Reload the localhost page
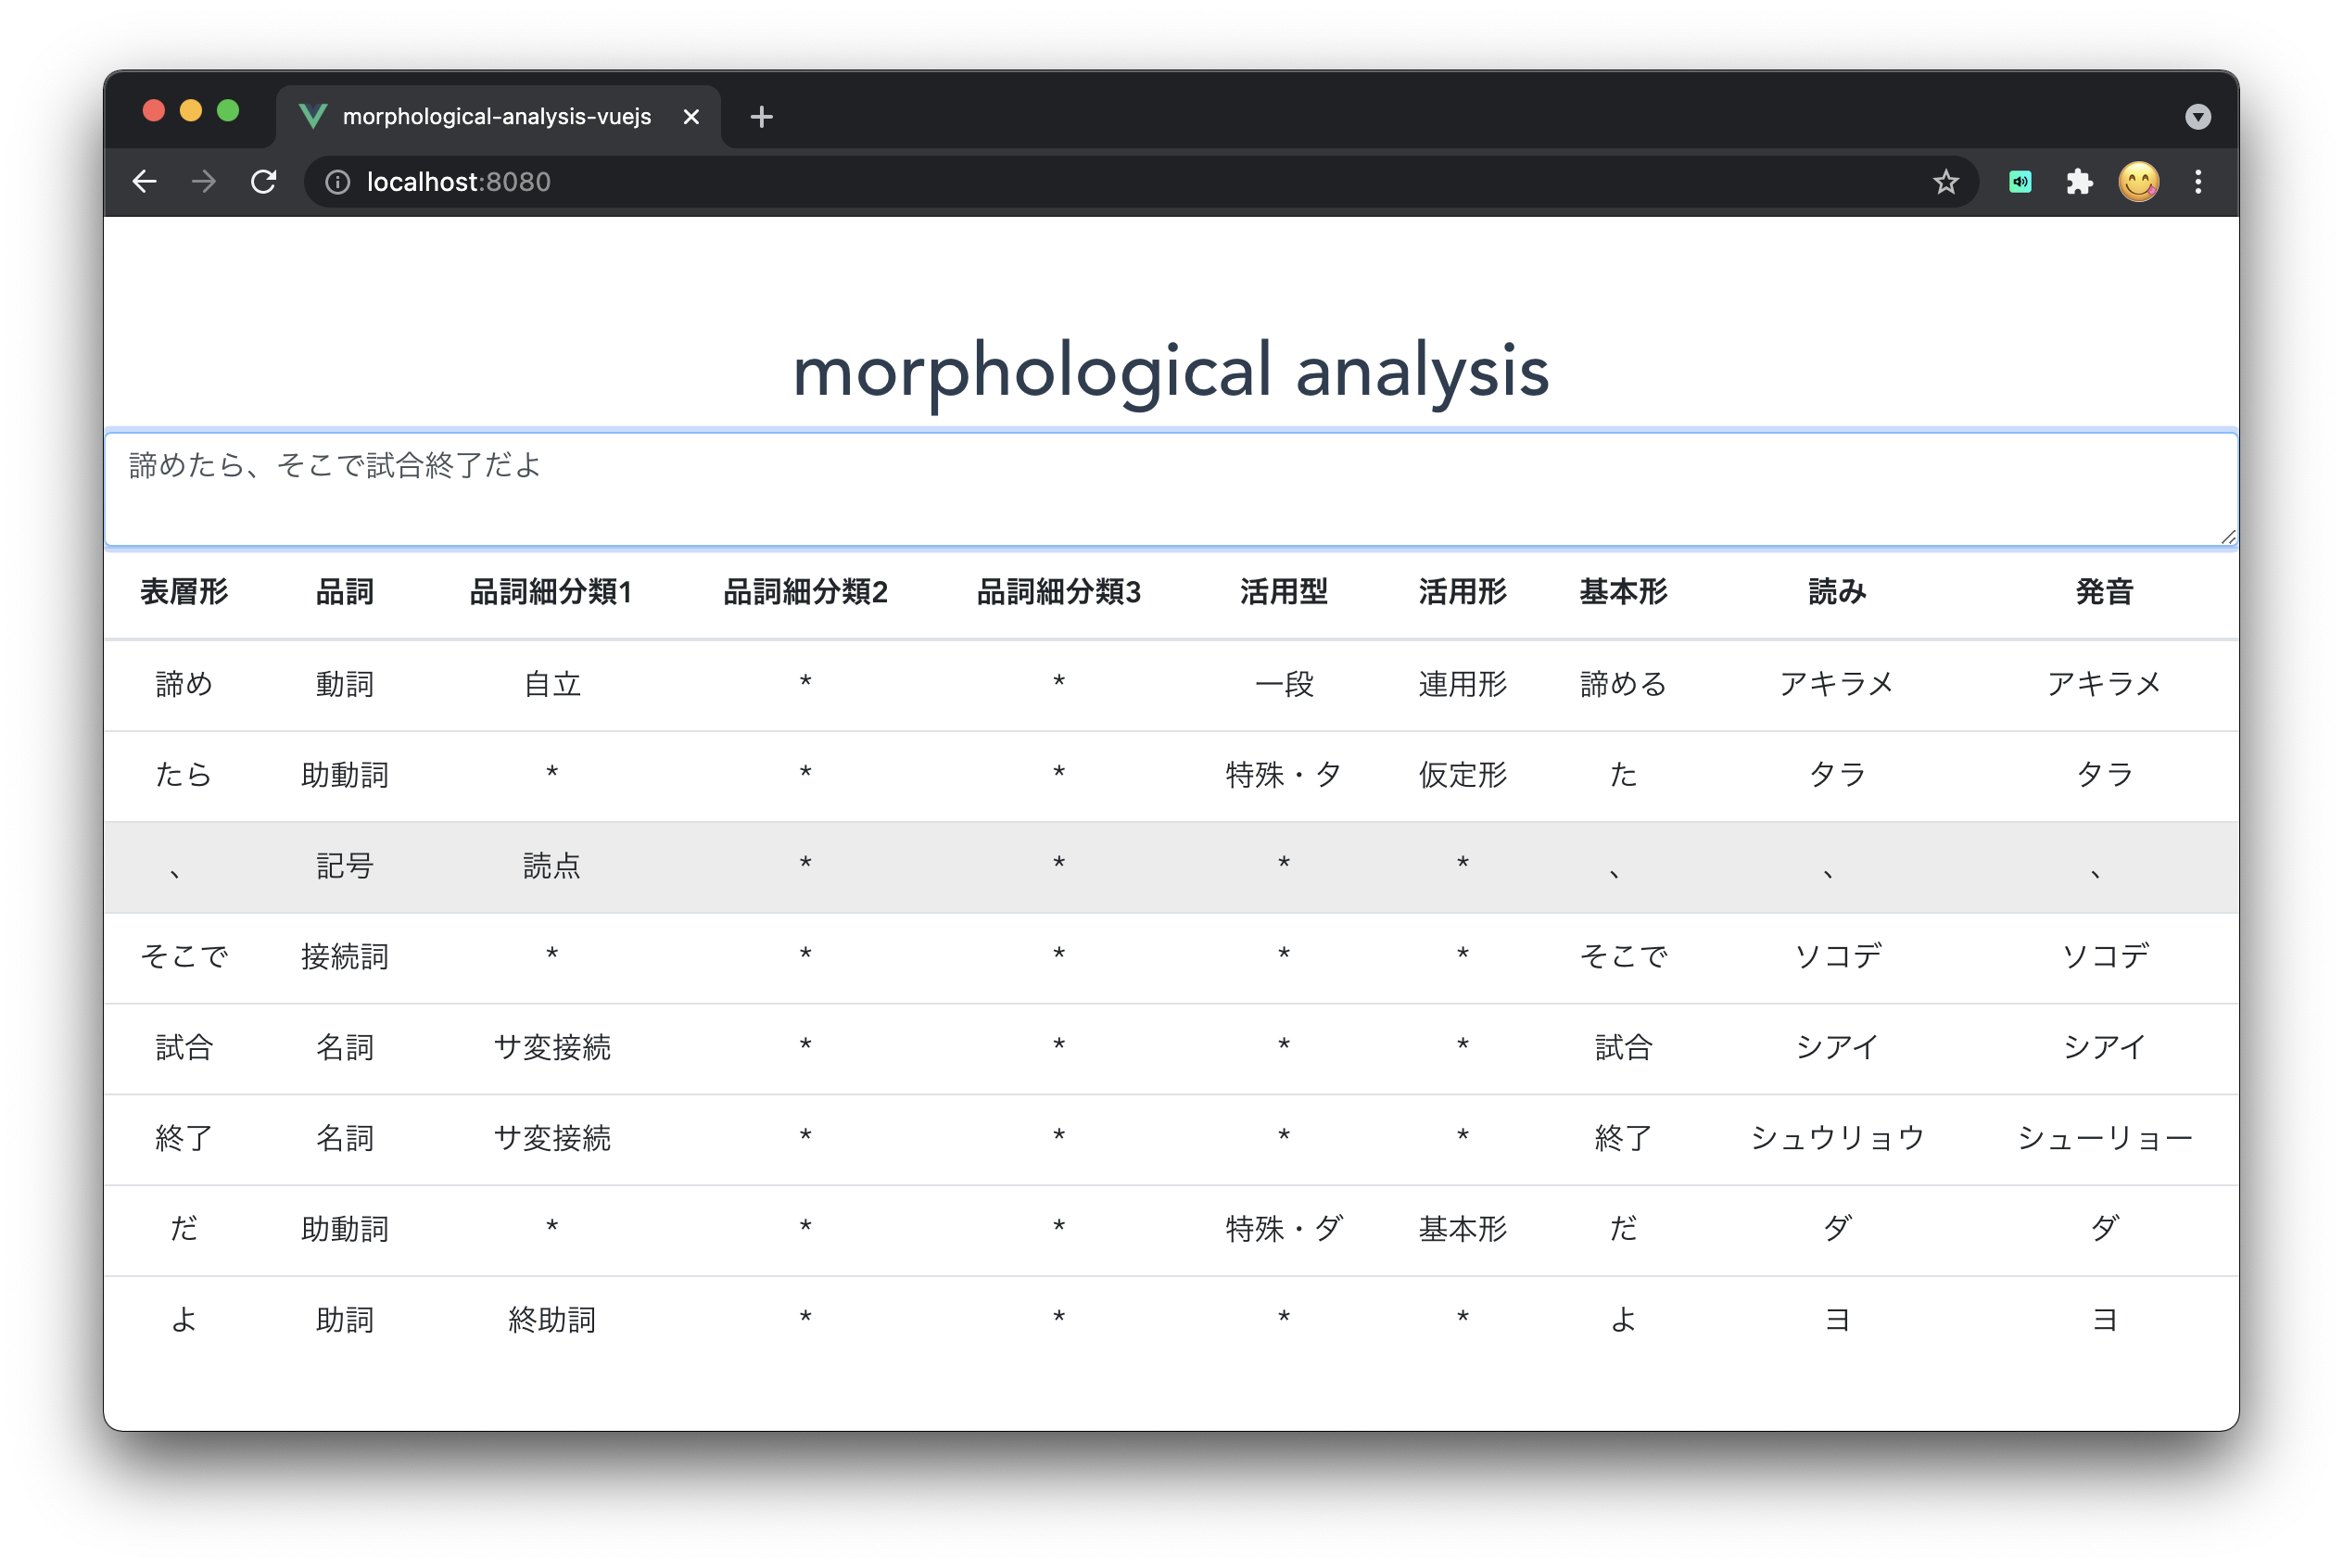This screenshot has height=1568, width=2343. click(x=263, y=182)
